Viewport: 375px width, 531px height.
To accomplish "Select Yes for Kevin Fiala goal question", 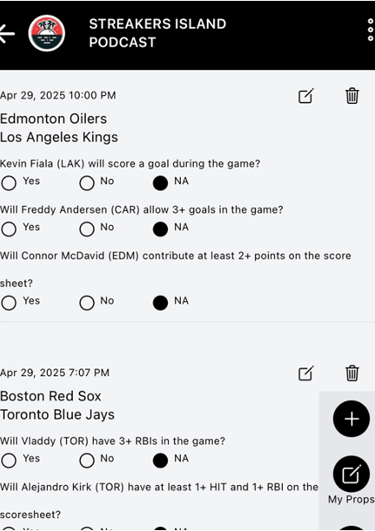I will (x=9, y=183).
